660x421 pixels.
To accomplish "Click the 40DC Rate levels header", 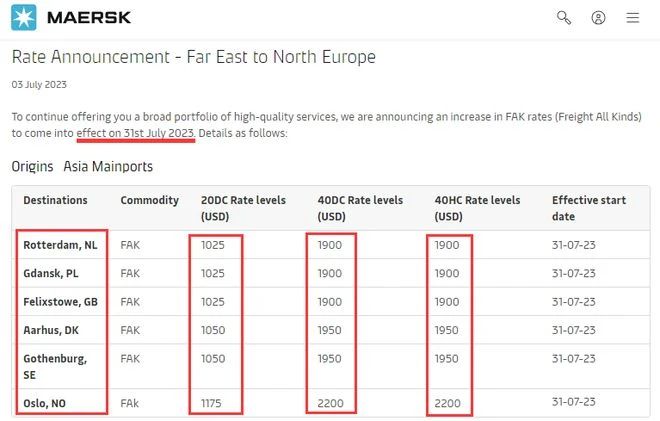I will [360, 208].
